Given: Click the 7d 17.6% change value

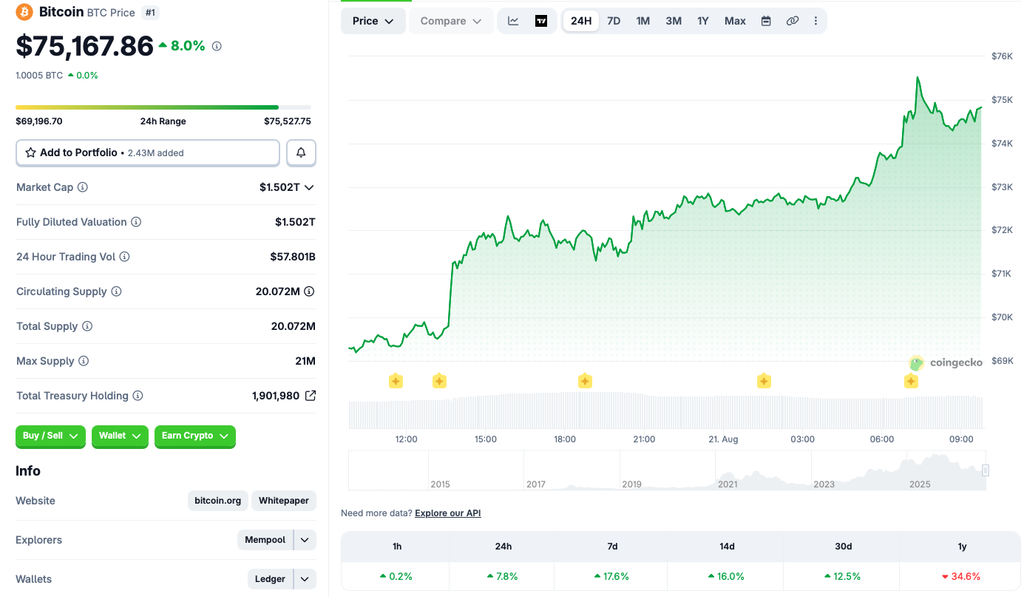Looking at the screenshot, I should (612, 577).
